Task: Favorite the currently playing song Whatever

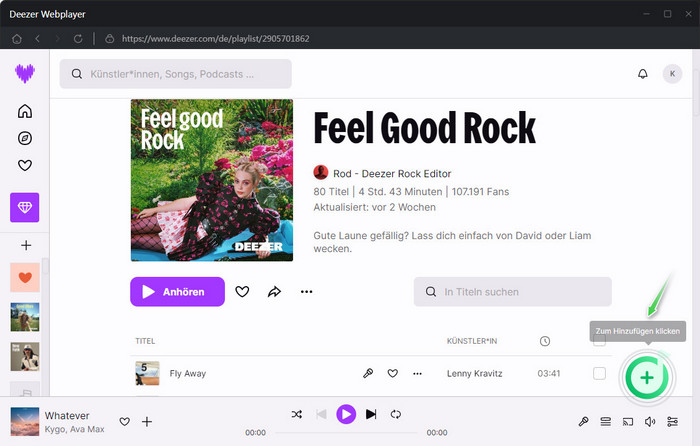Action: pos(125,421)
